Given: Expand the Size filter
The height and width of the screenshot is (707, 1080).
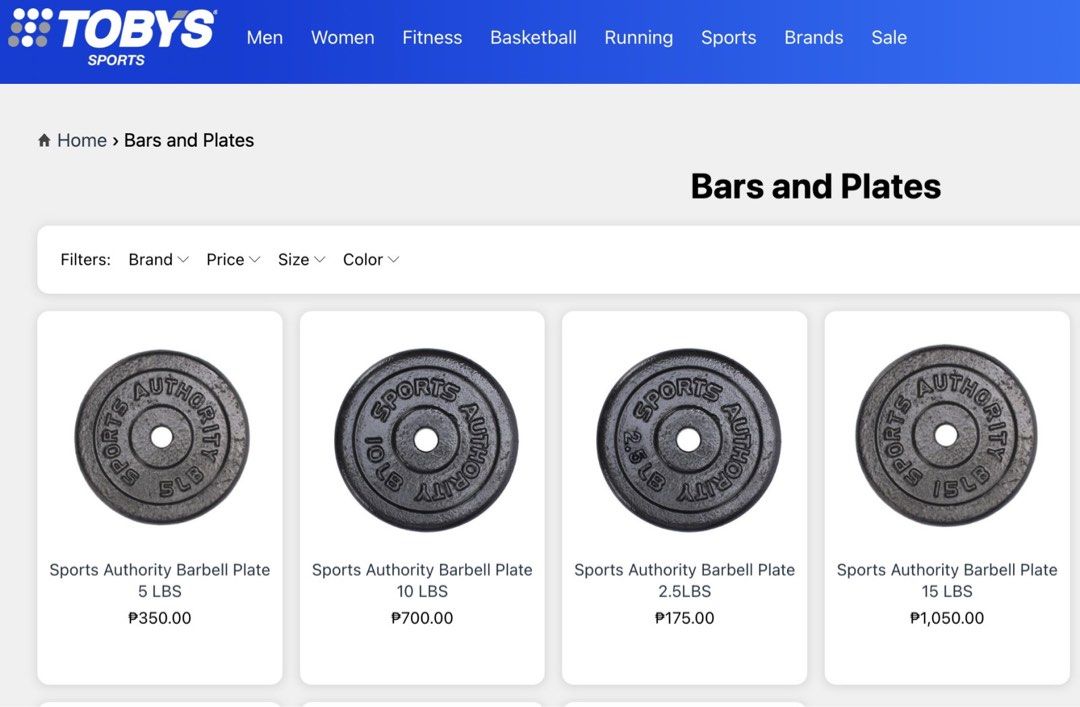Looking at the screenshot, I should [300, 259].
